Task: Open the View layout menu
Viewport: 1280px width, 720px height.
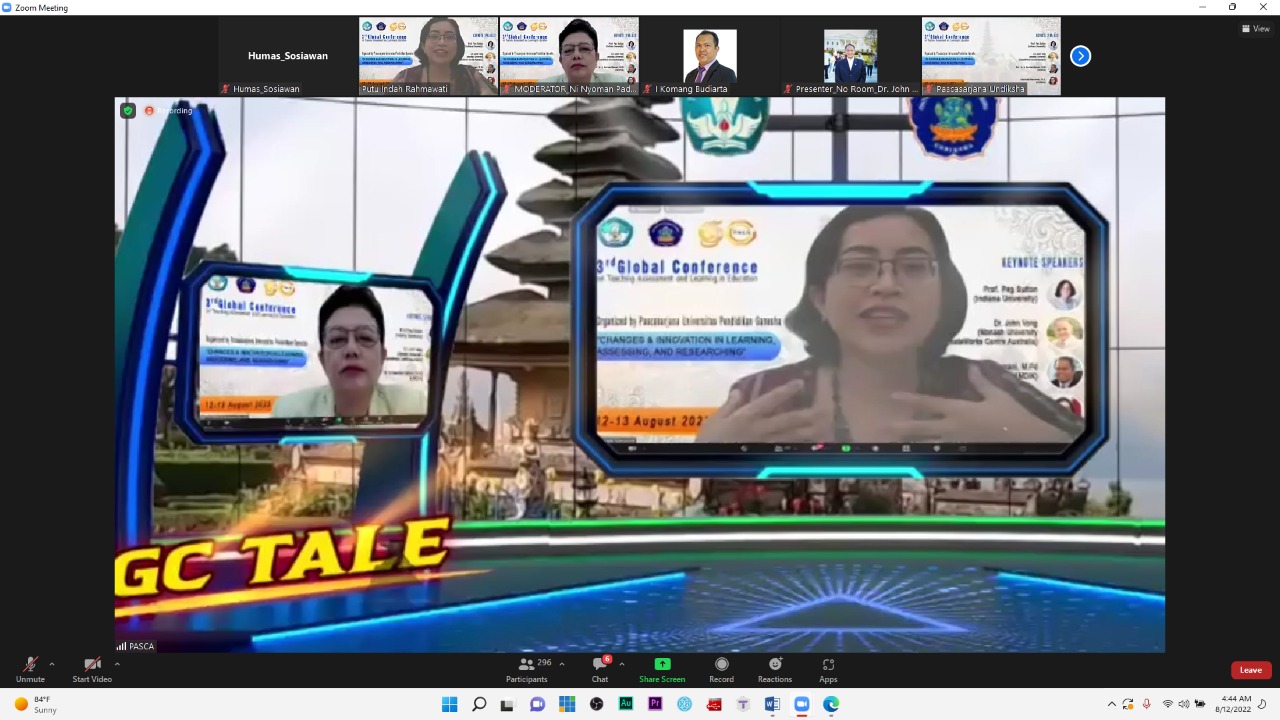Action: point(1255,29)
